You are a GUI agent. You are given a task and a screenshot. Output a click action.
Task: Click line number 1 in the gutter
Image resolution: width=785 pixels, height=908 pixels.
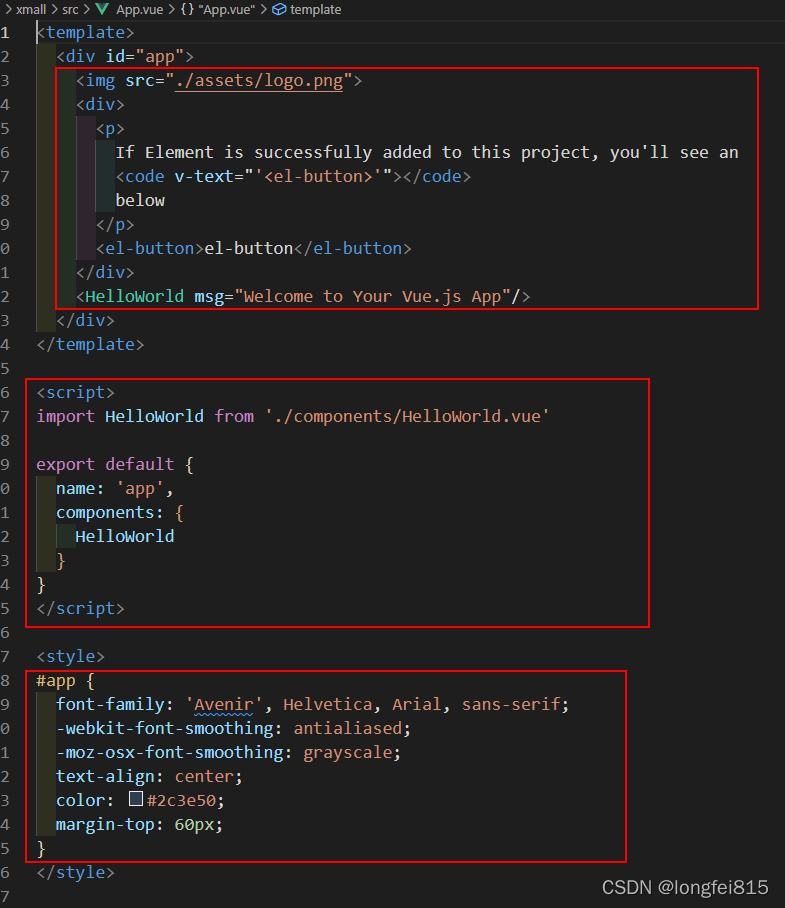coord(7,32)
